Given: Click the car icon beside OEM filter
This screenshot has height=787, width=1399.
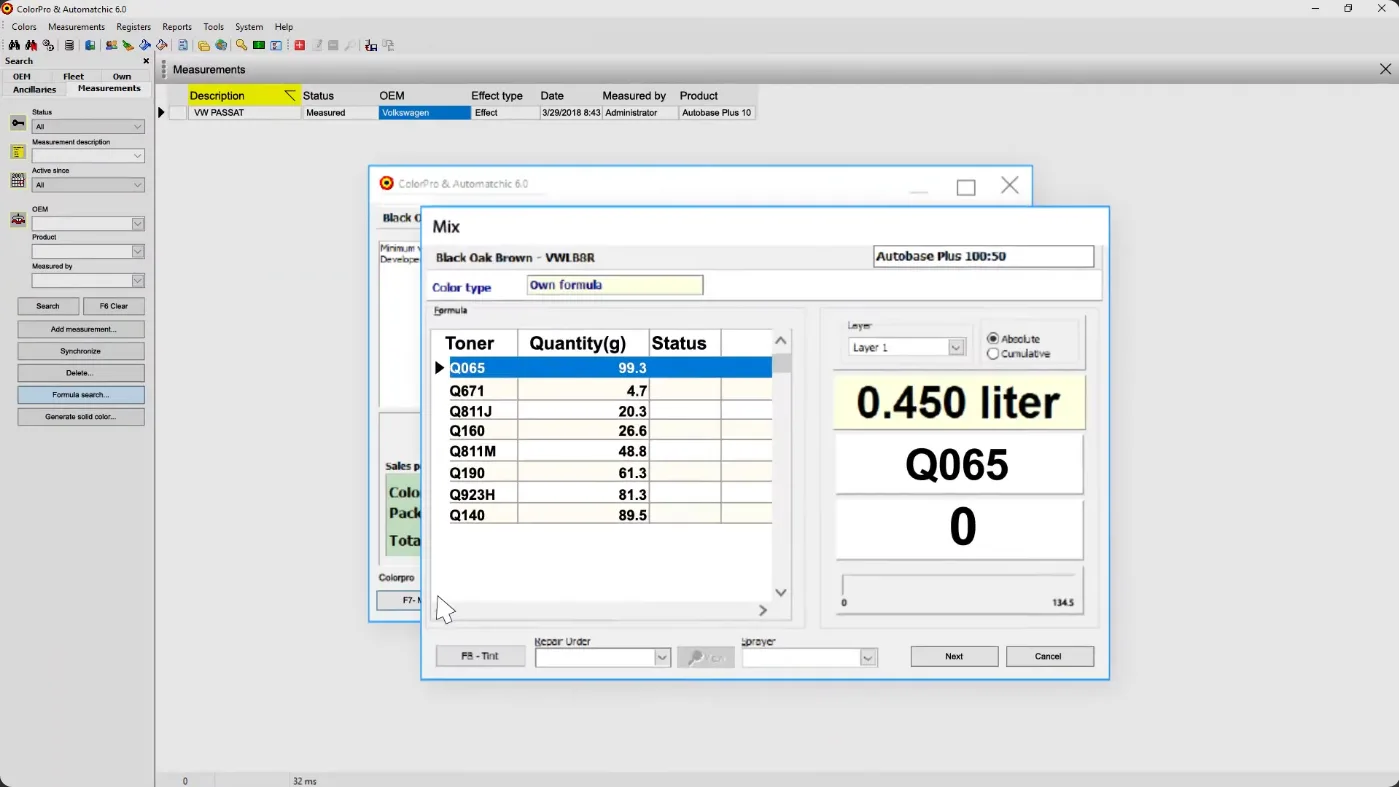Looking at the screenshot, I should coord(18,220).
